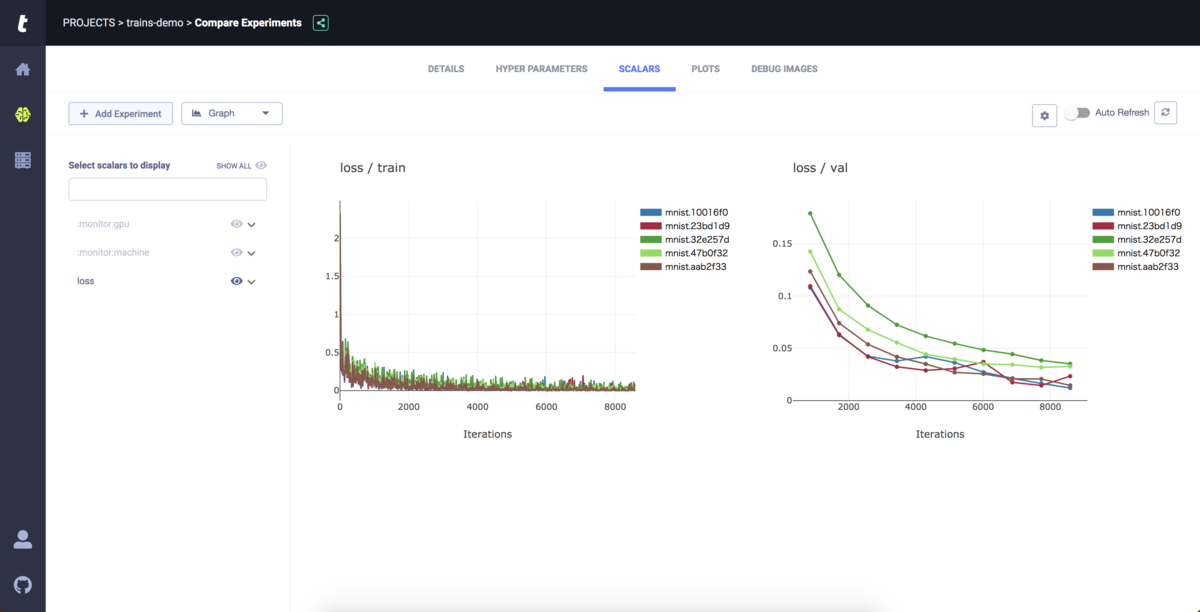
Task: Click the loss / train chart title
Action: [373, 168]
